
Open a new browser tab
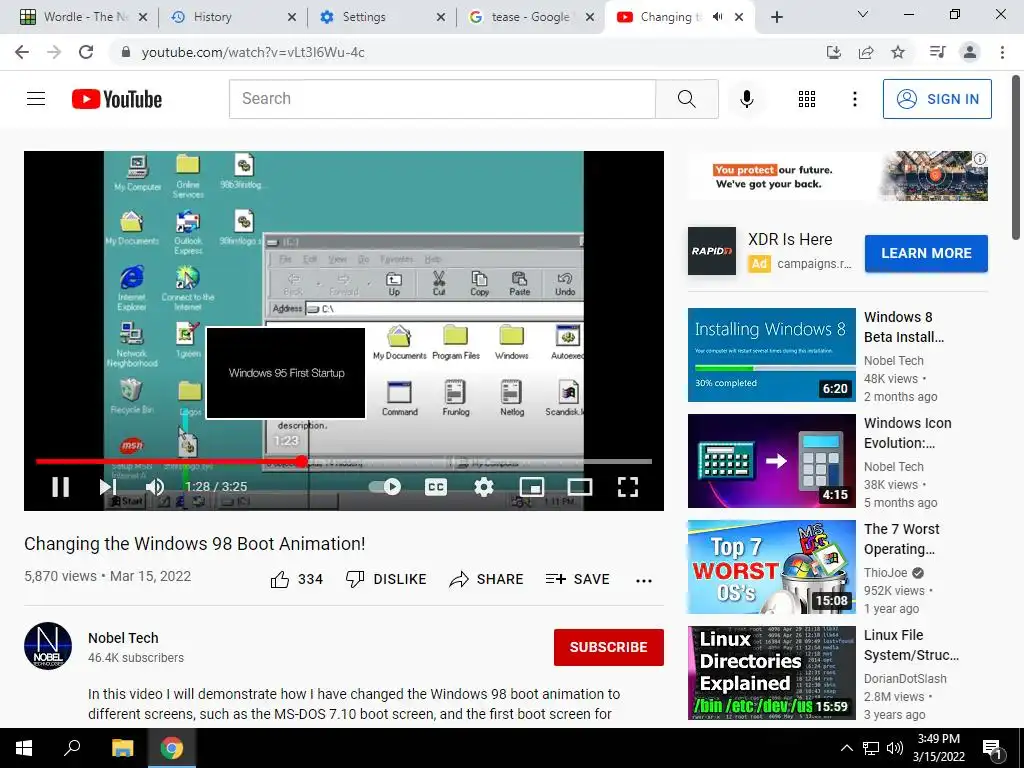tap(776, 17)
